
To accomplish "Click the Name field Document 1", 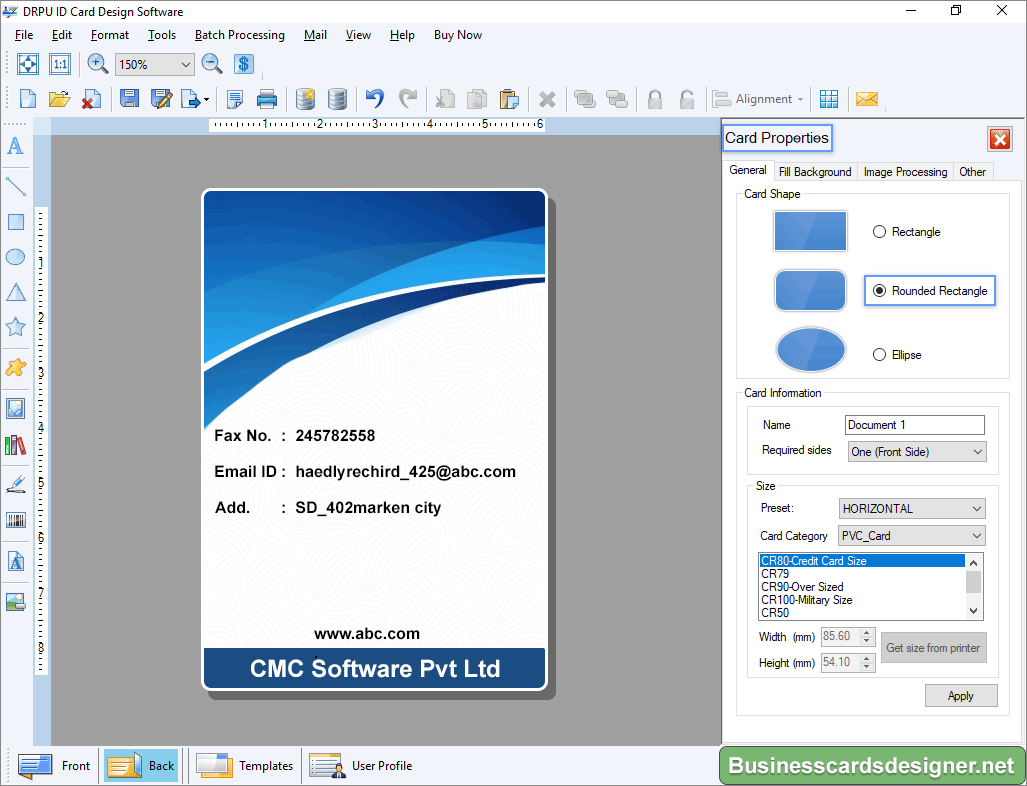I will [914, 425].
